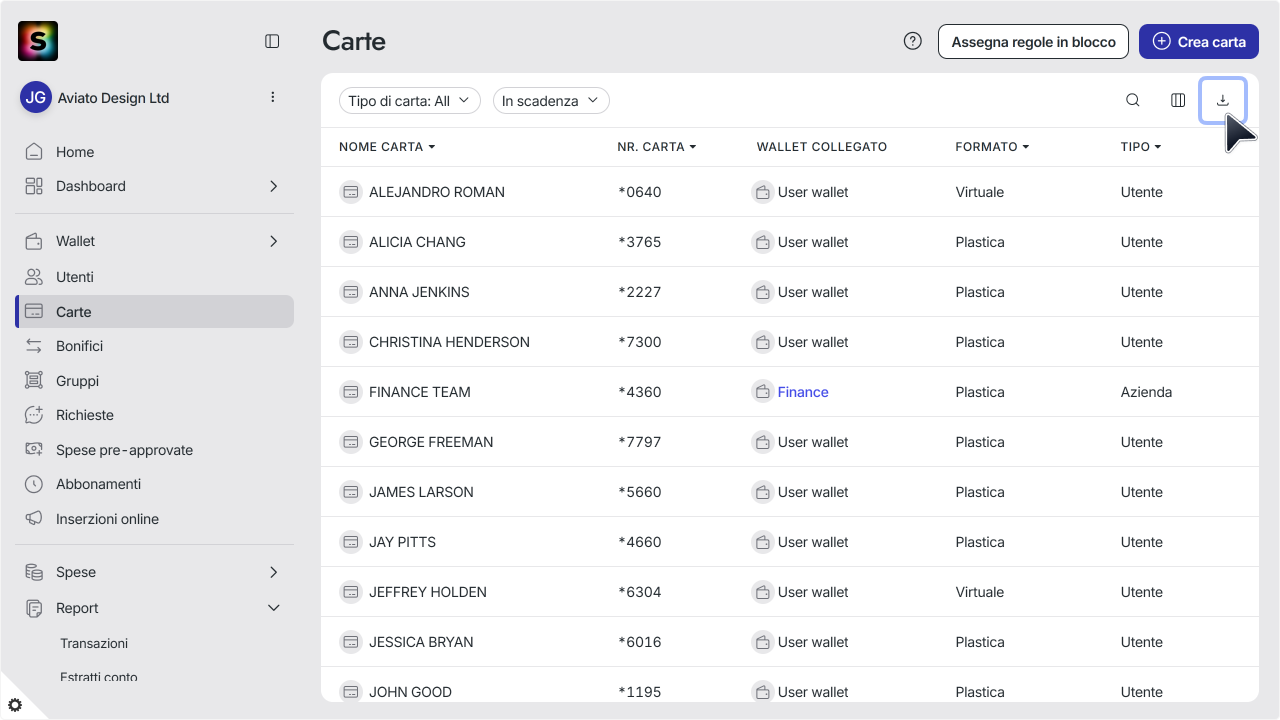Image resolution: width=1280 pixels, height=720 pixels.
Task: Go to Home in the sidebar
Action: tap(154, 152)
